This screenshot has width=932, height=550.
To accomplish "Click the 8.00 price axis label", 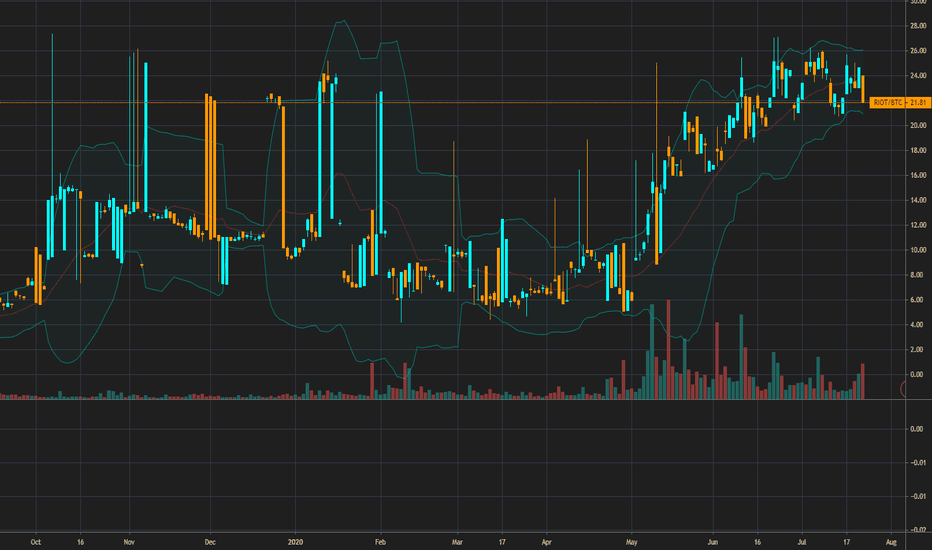I will pyautogui.click(x=917, y=275).
